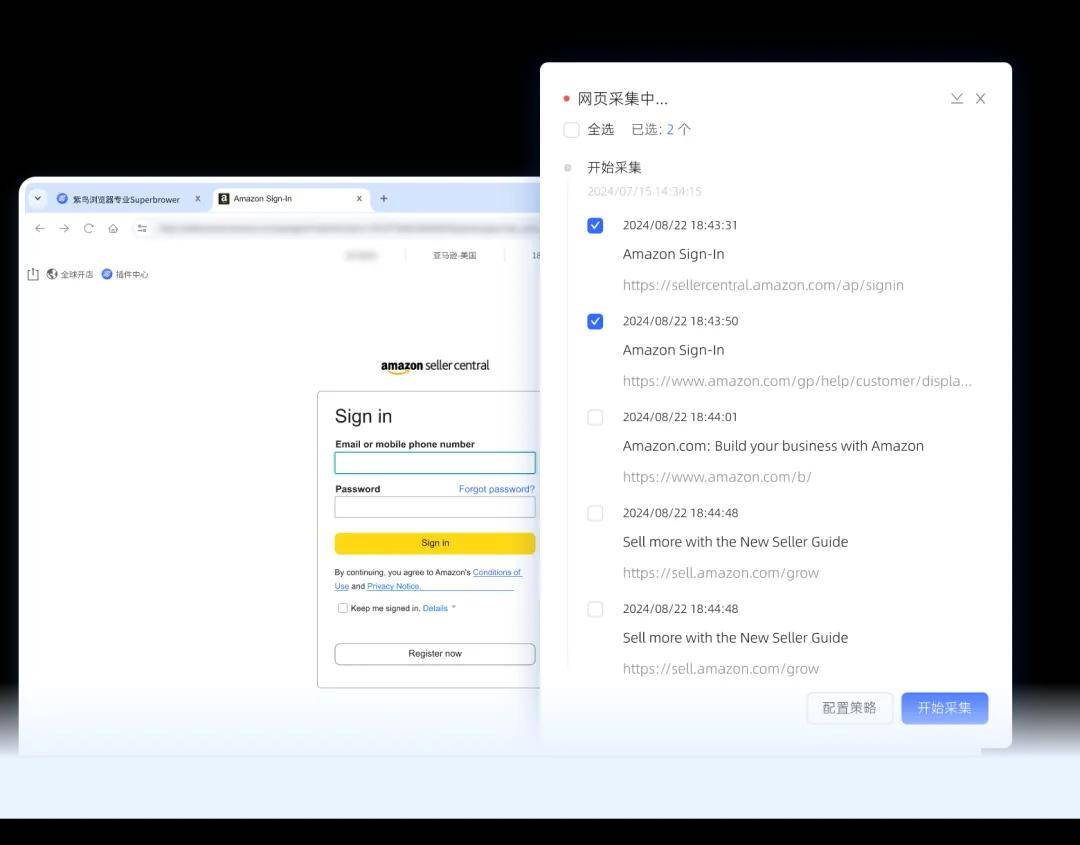Image resolution: width=1080 pixels, height=845 pixels.
Task: Switch to the Amazon Sign-In tab
Action: pos(291,198)
